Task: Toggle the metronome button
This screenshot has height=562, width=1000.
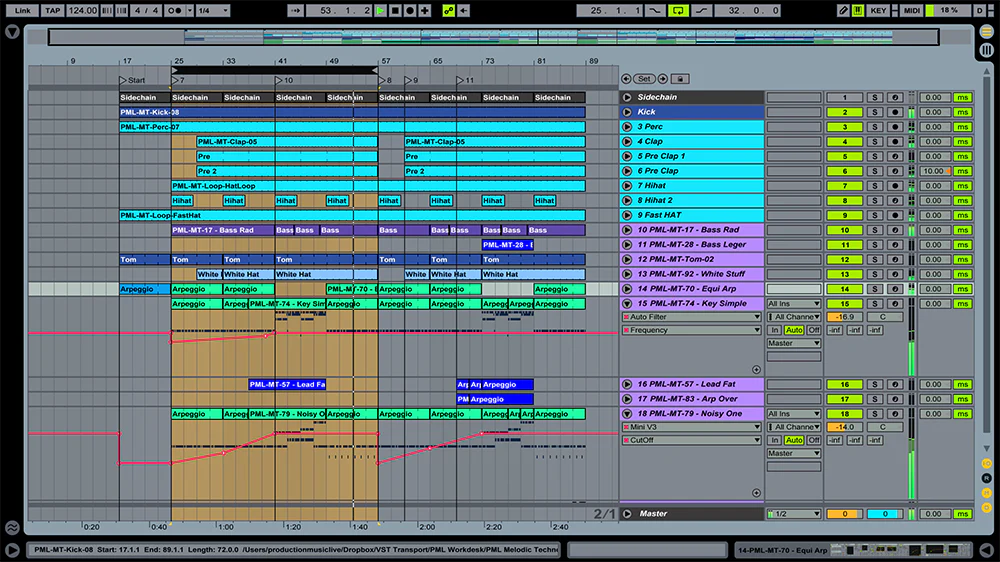Action: point(177,10)
